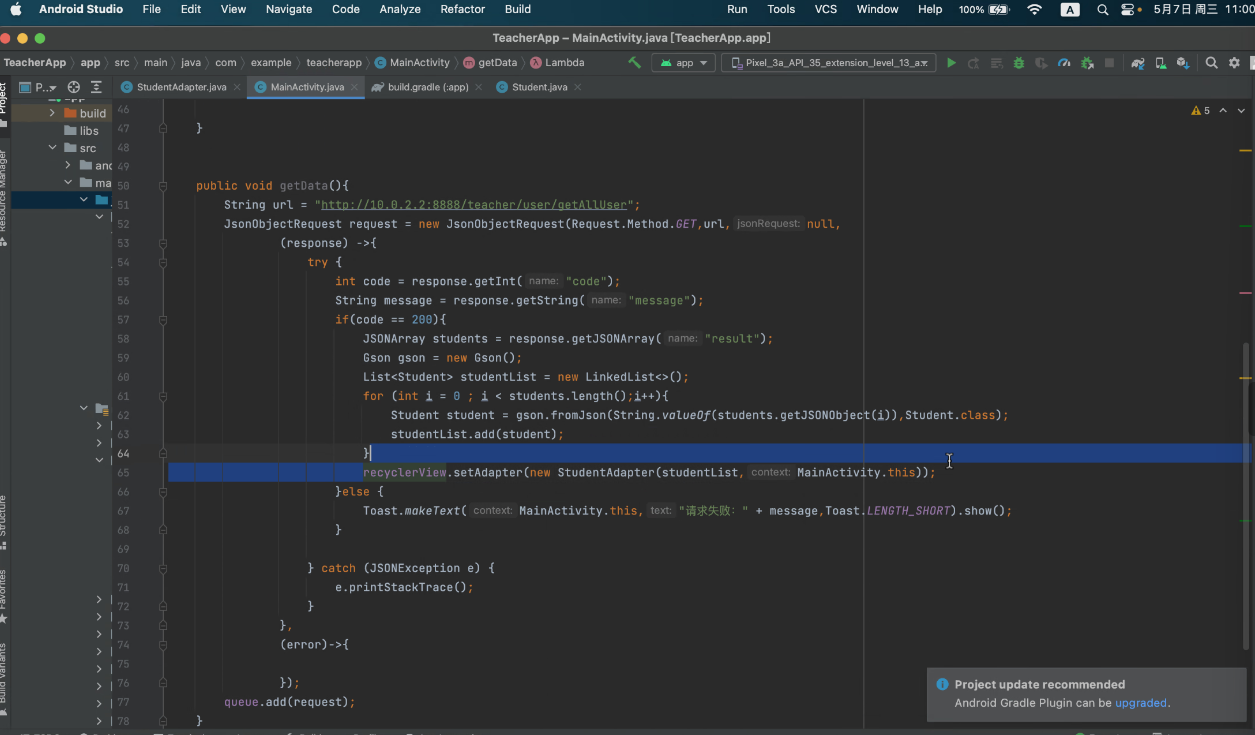Open the Analyze menu
This screenshot has width=1255, height=735.
[400, 9]
